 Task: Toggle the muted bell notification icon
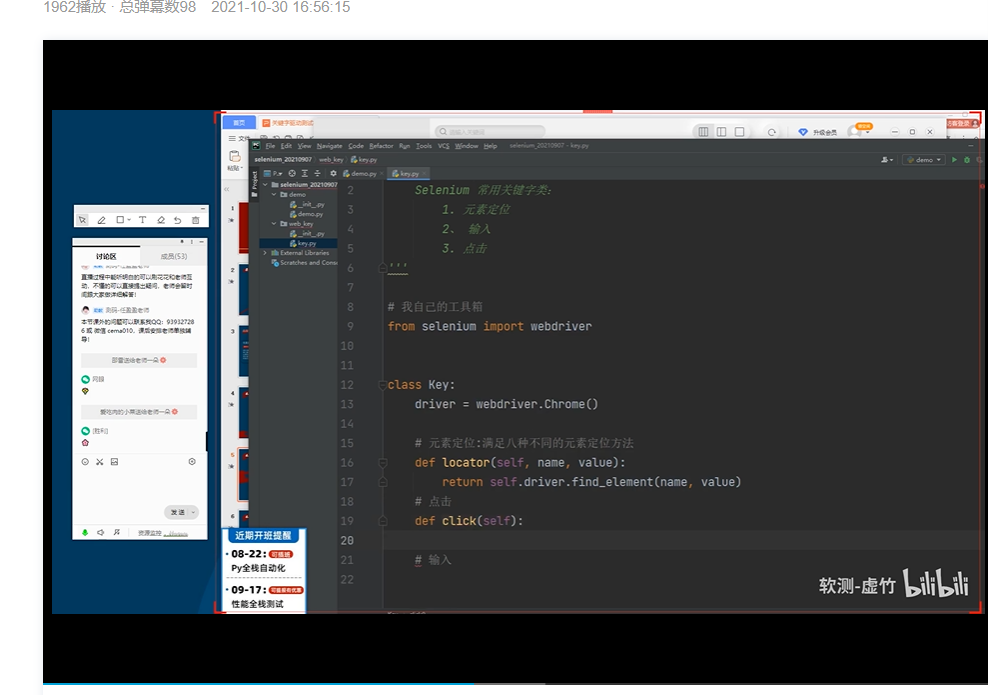point(117,532)
